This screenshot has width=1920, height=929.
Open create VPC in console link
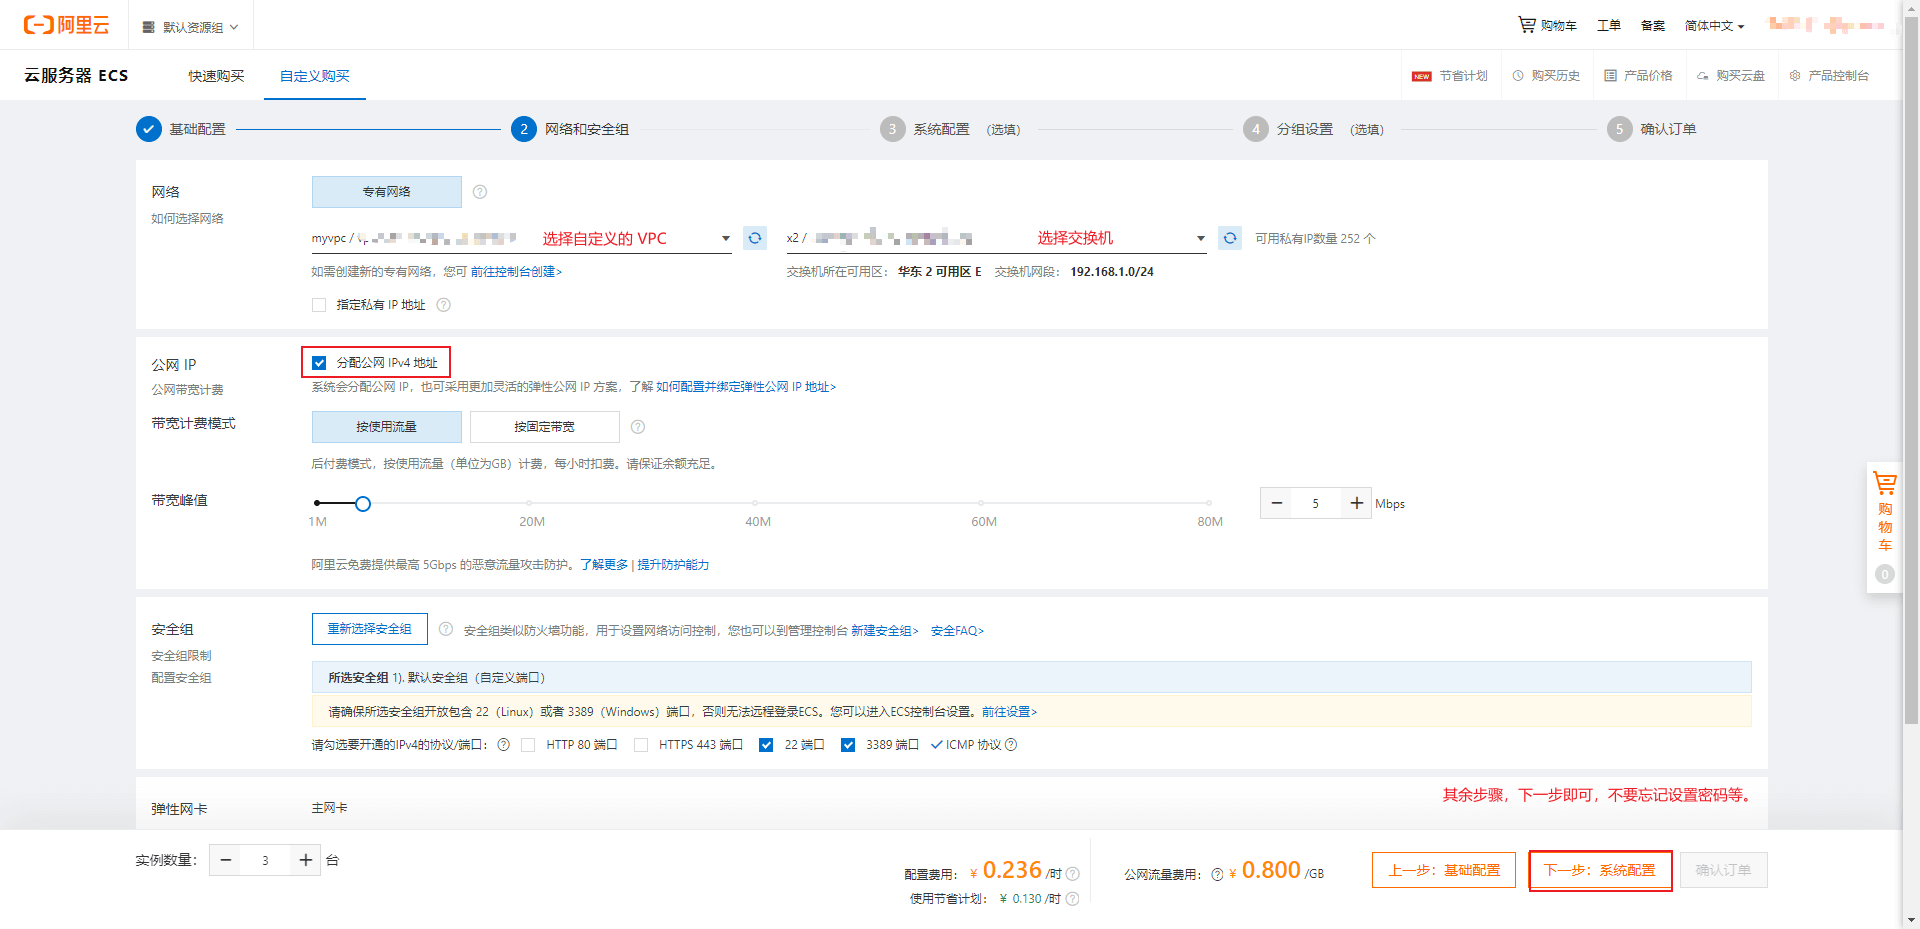(x=516, y=272)
